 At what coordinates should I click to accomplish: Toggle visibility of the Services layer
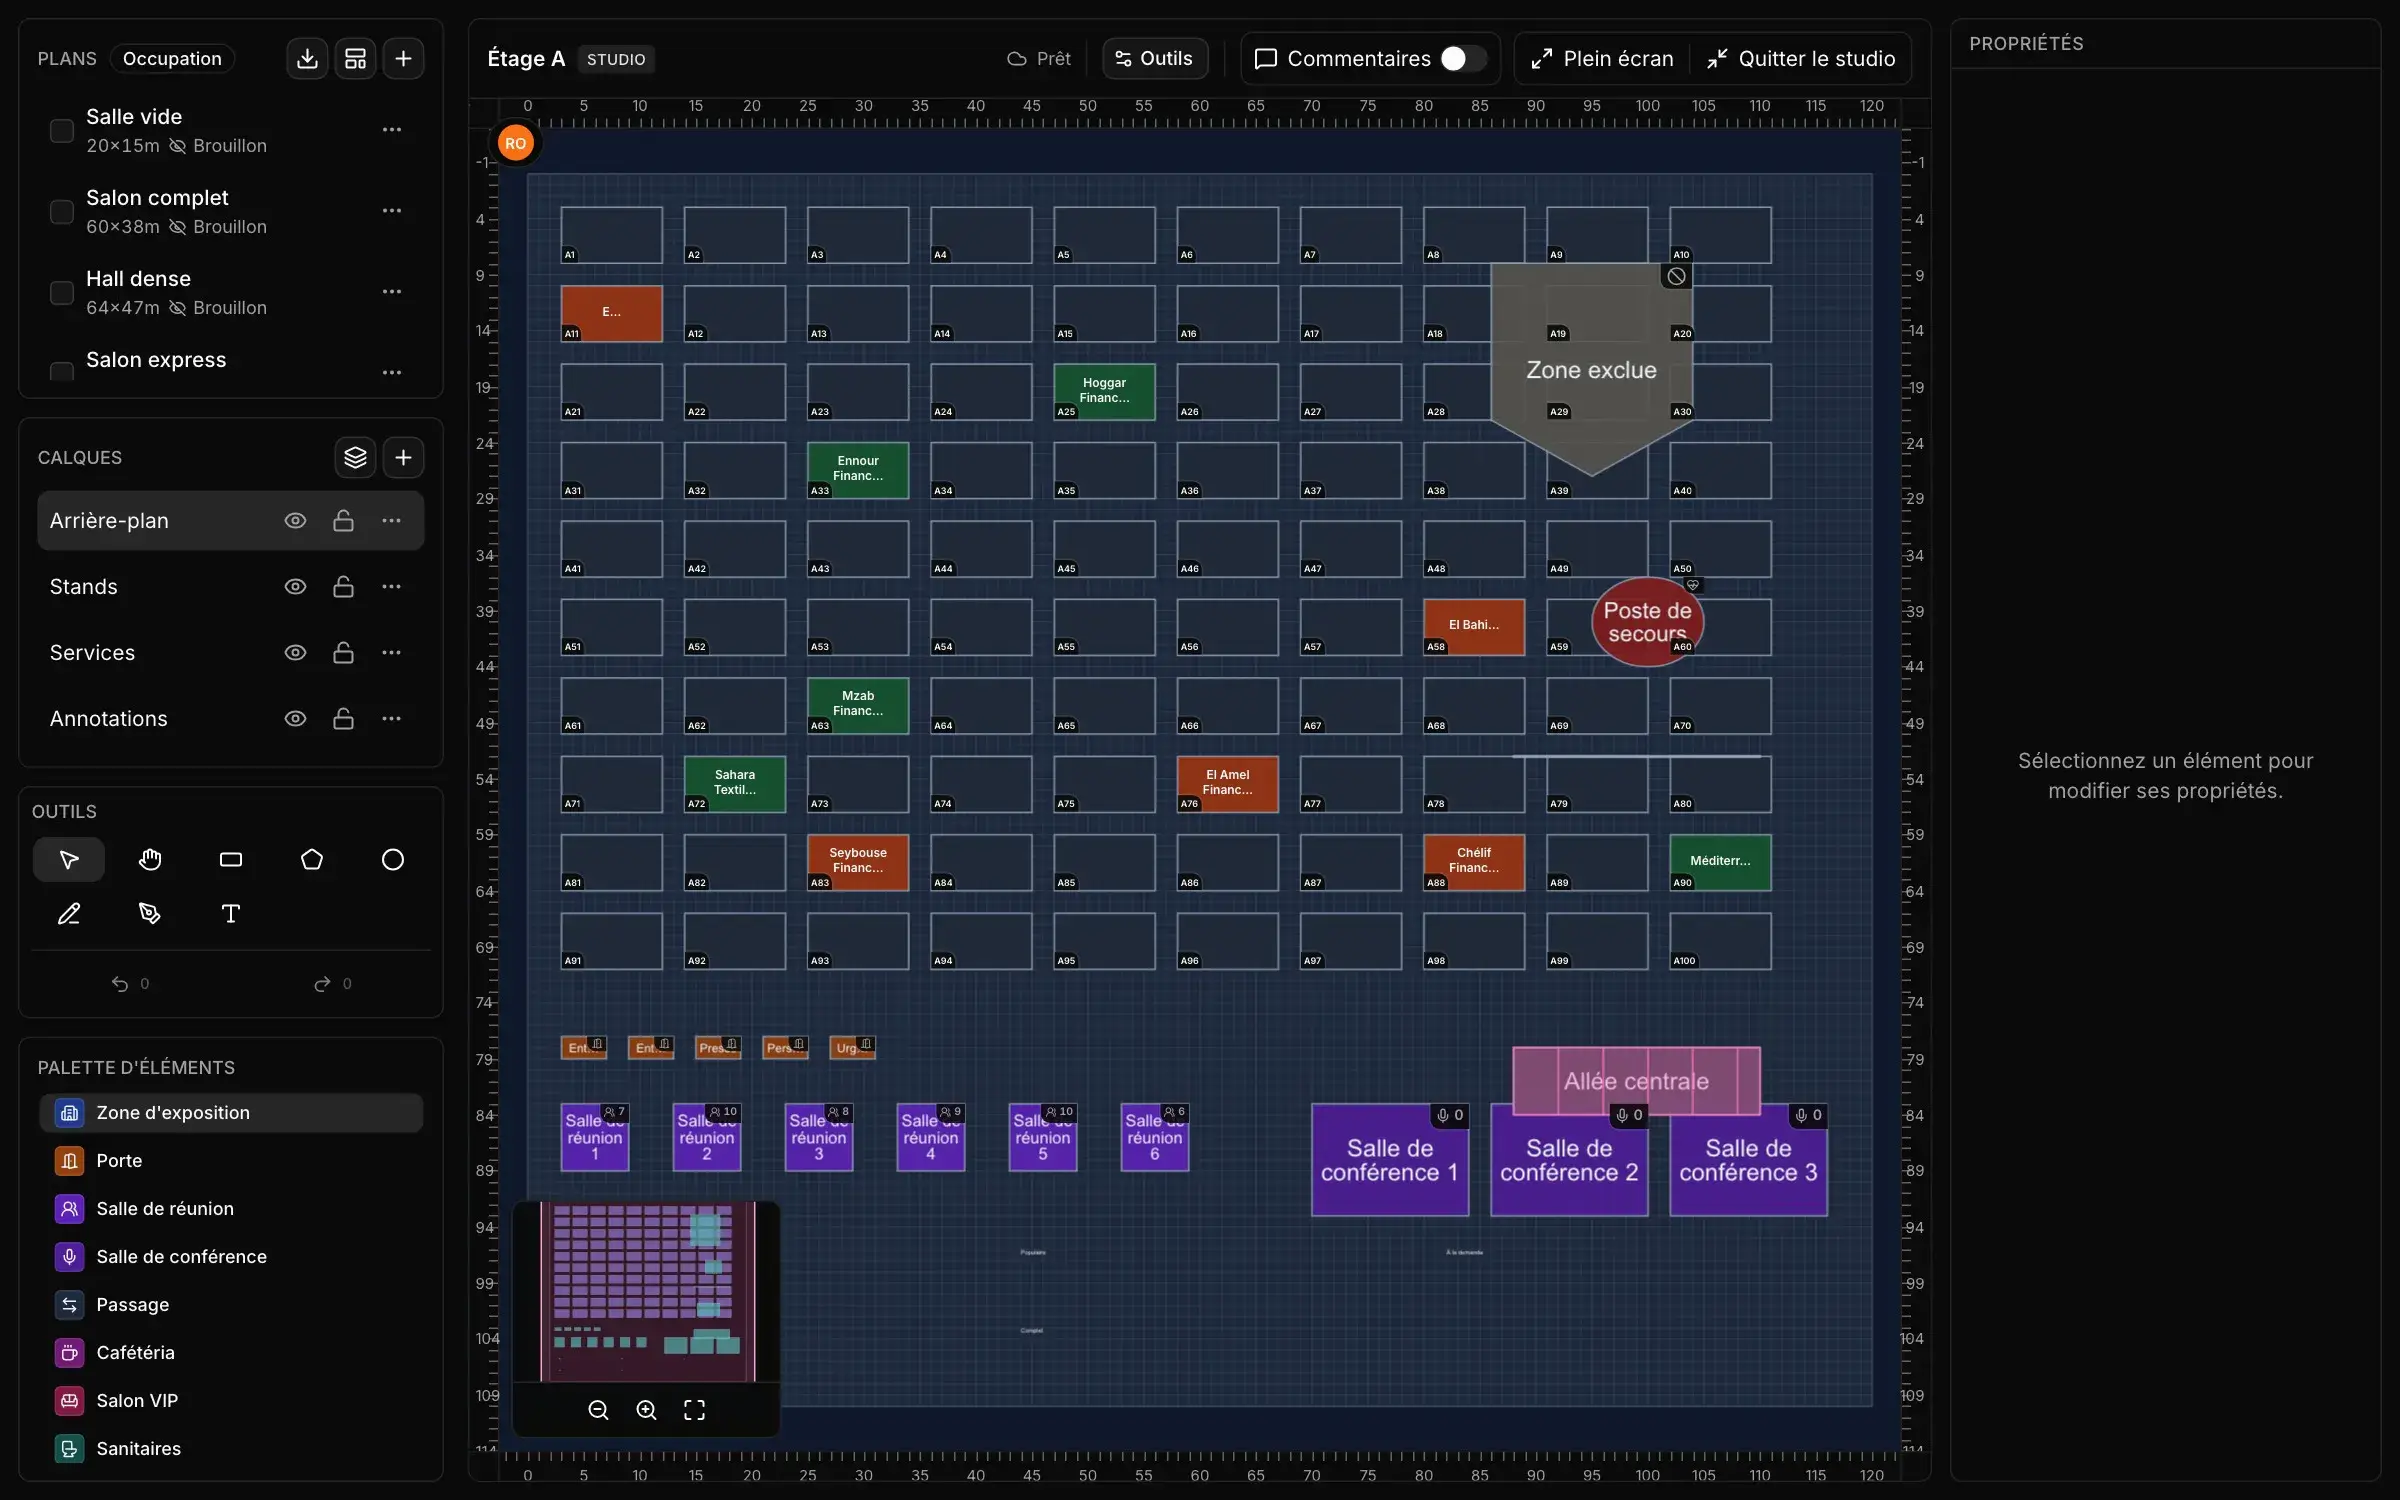[x=295, y=653]
